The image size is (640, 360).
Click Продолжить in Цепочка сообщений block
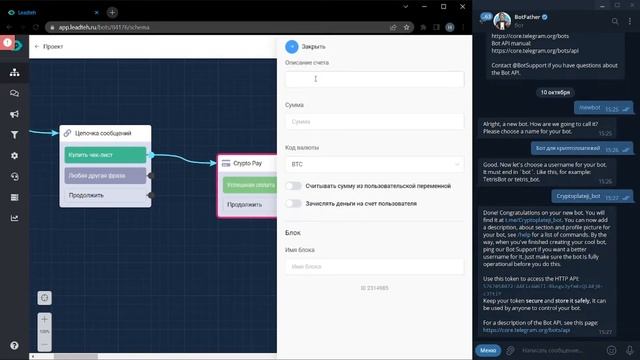tap(105, 196)
